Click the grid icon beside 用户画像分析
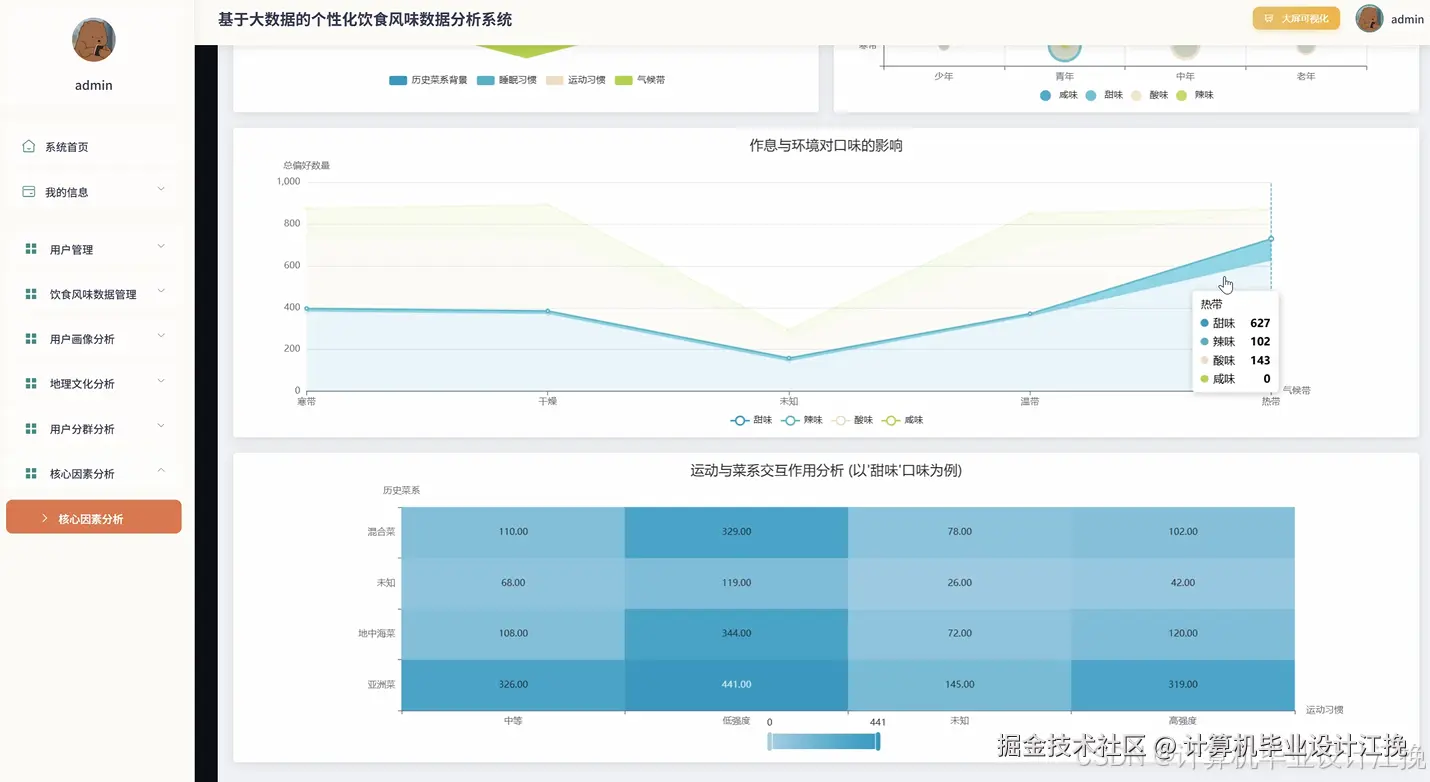This screenshot has height=782, width=1430. [31, 339]
